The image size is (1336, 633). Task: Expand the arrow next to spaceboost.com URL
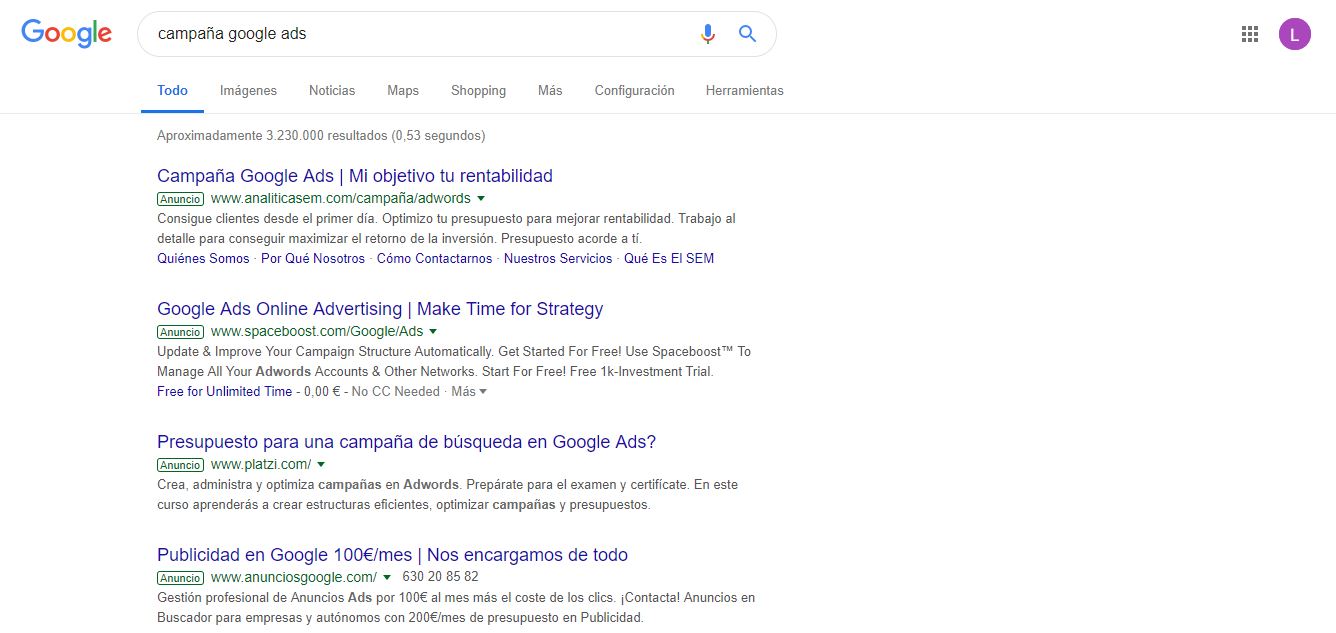click(434, 331)
